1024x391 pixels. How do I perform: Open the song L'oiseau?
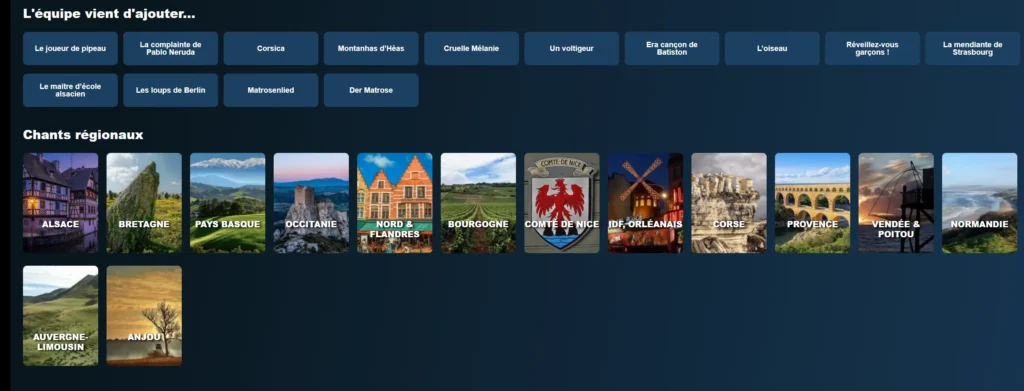pos(772,48)
